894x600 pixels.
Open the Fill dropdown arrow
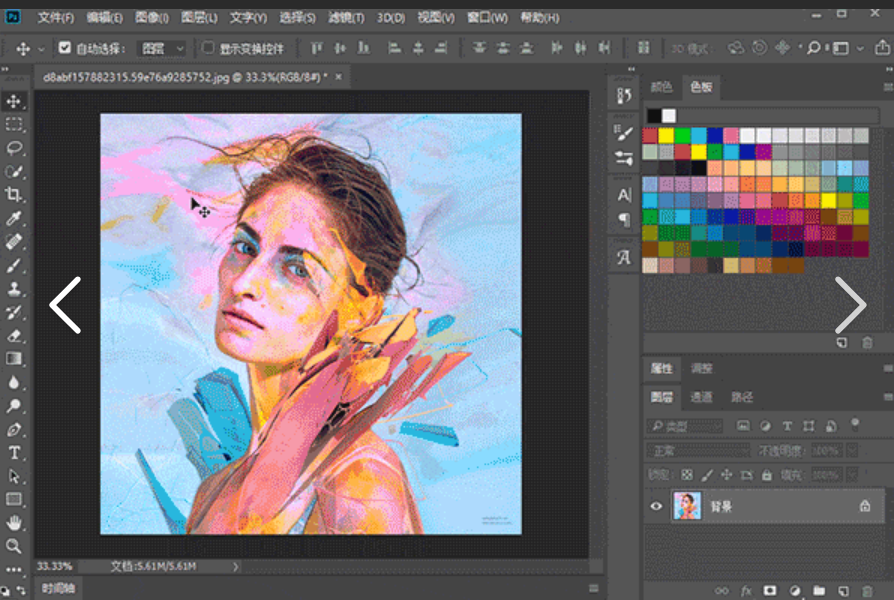[x=852, y=475]
